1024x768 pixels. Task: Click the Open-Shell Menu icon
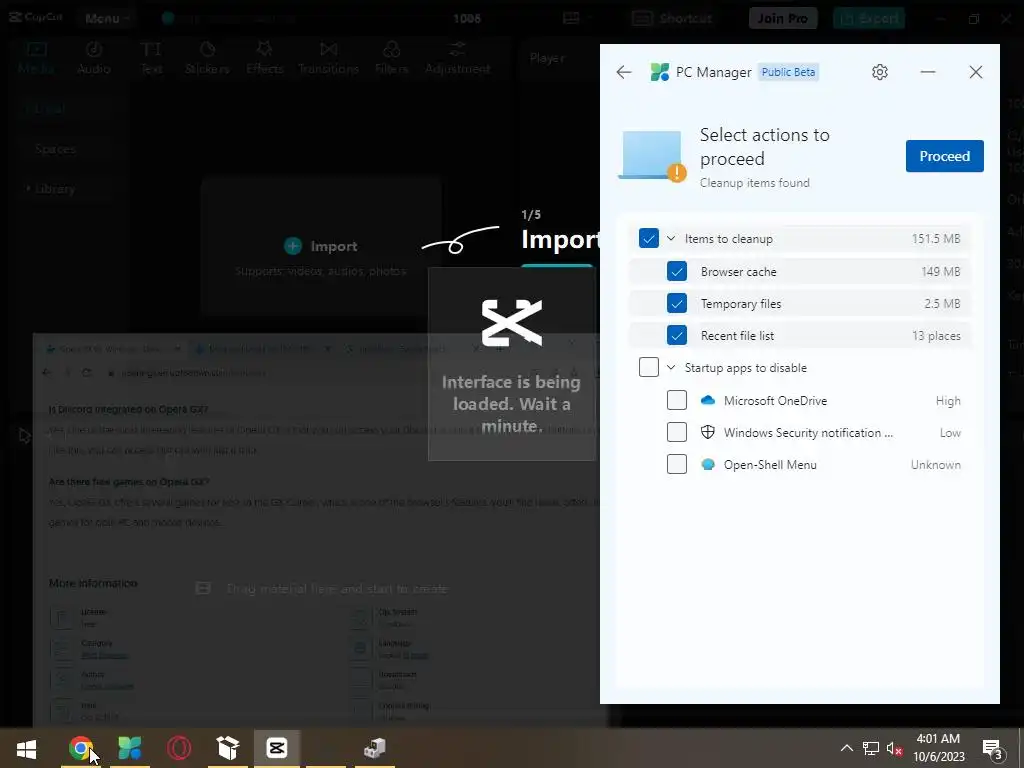707,464
